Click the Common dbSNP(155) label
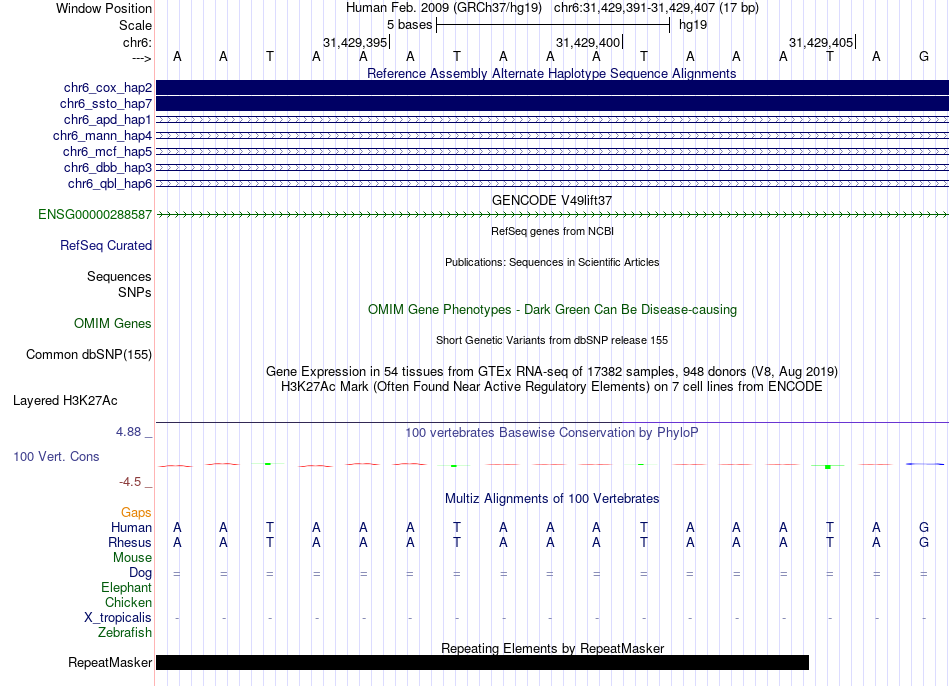This screenshot has width=950, height=686. (89, 355)
